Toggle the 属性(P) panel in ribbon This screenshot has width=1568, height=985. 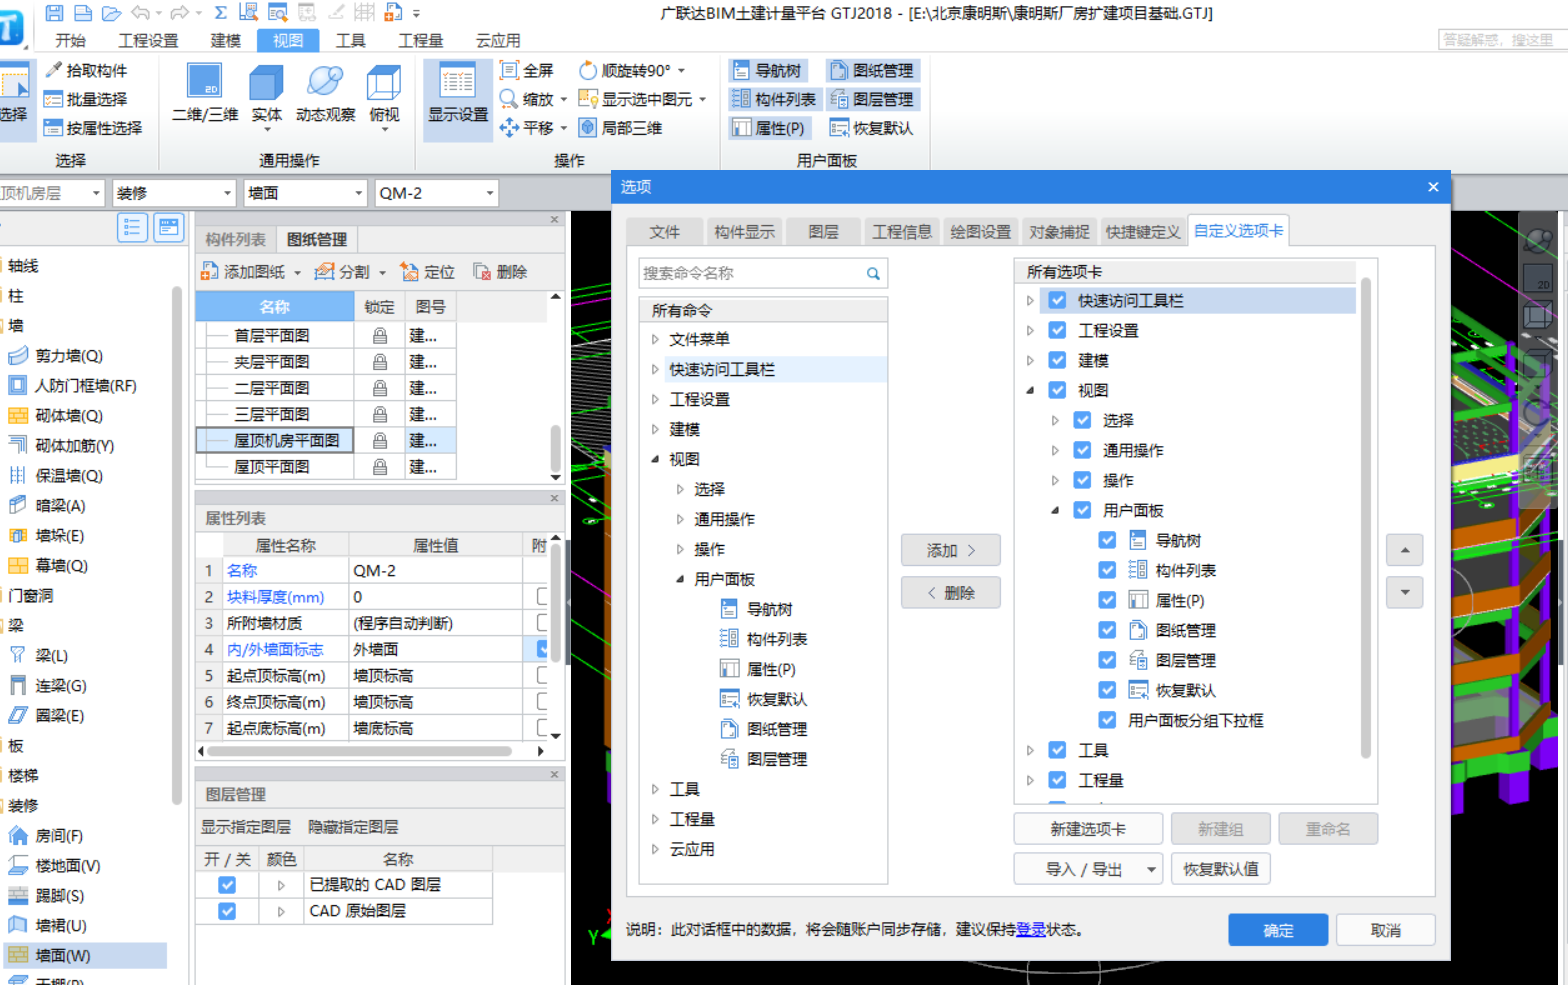(x=768, y=128)
